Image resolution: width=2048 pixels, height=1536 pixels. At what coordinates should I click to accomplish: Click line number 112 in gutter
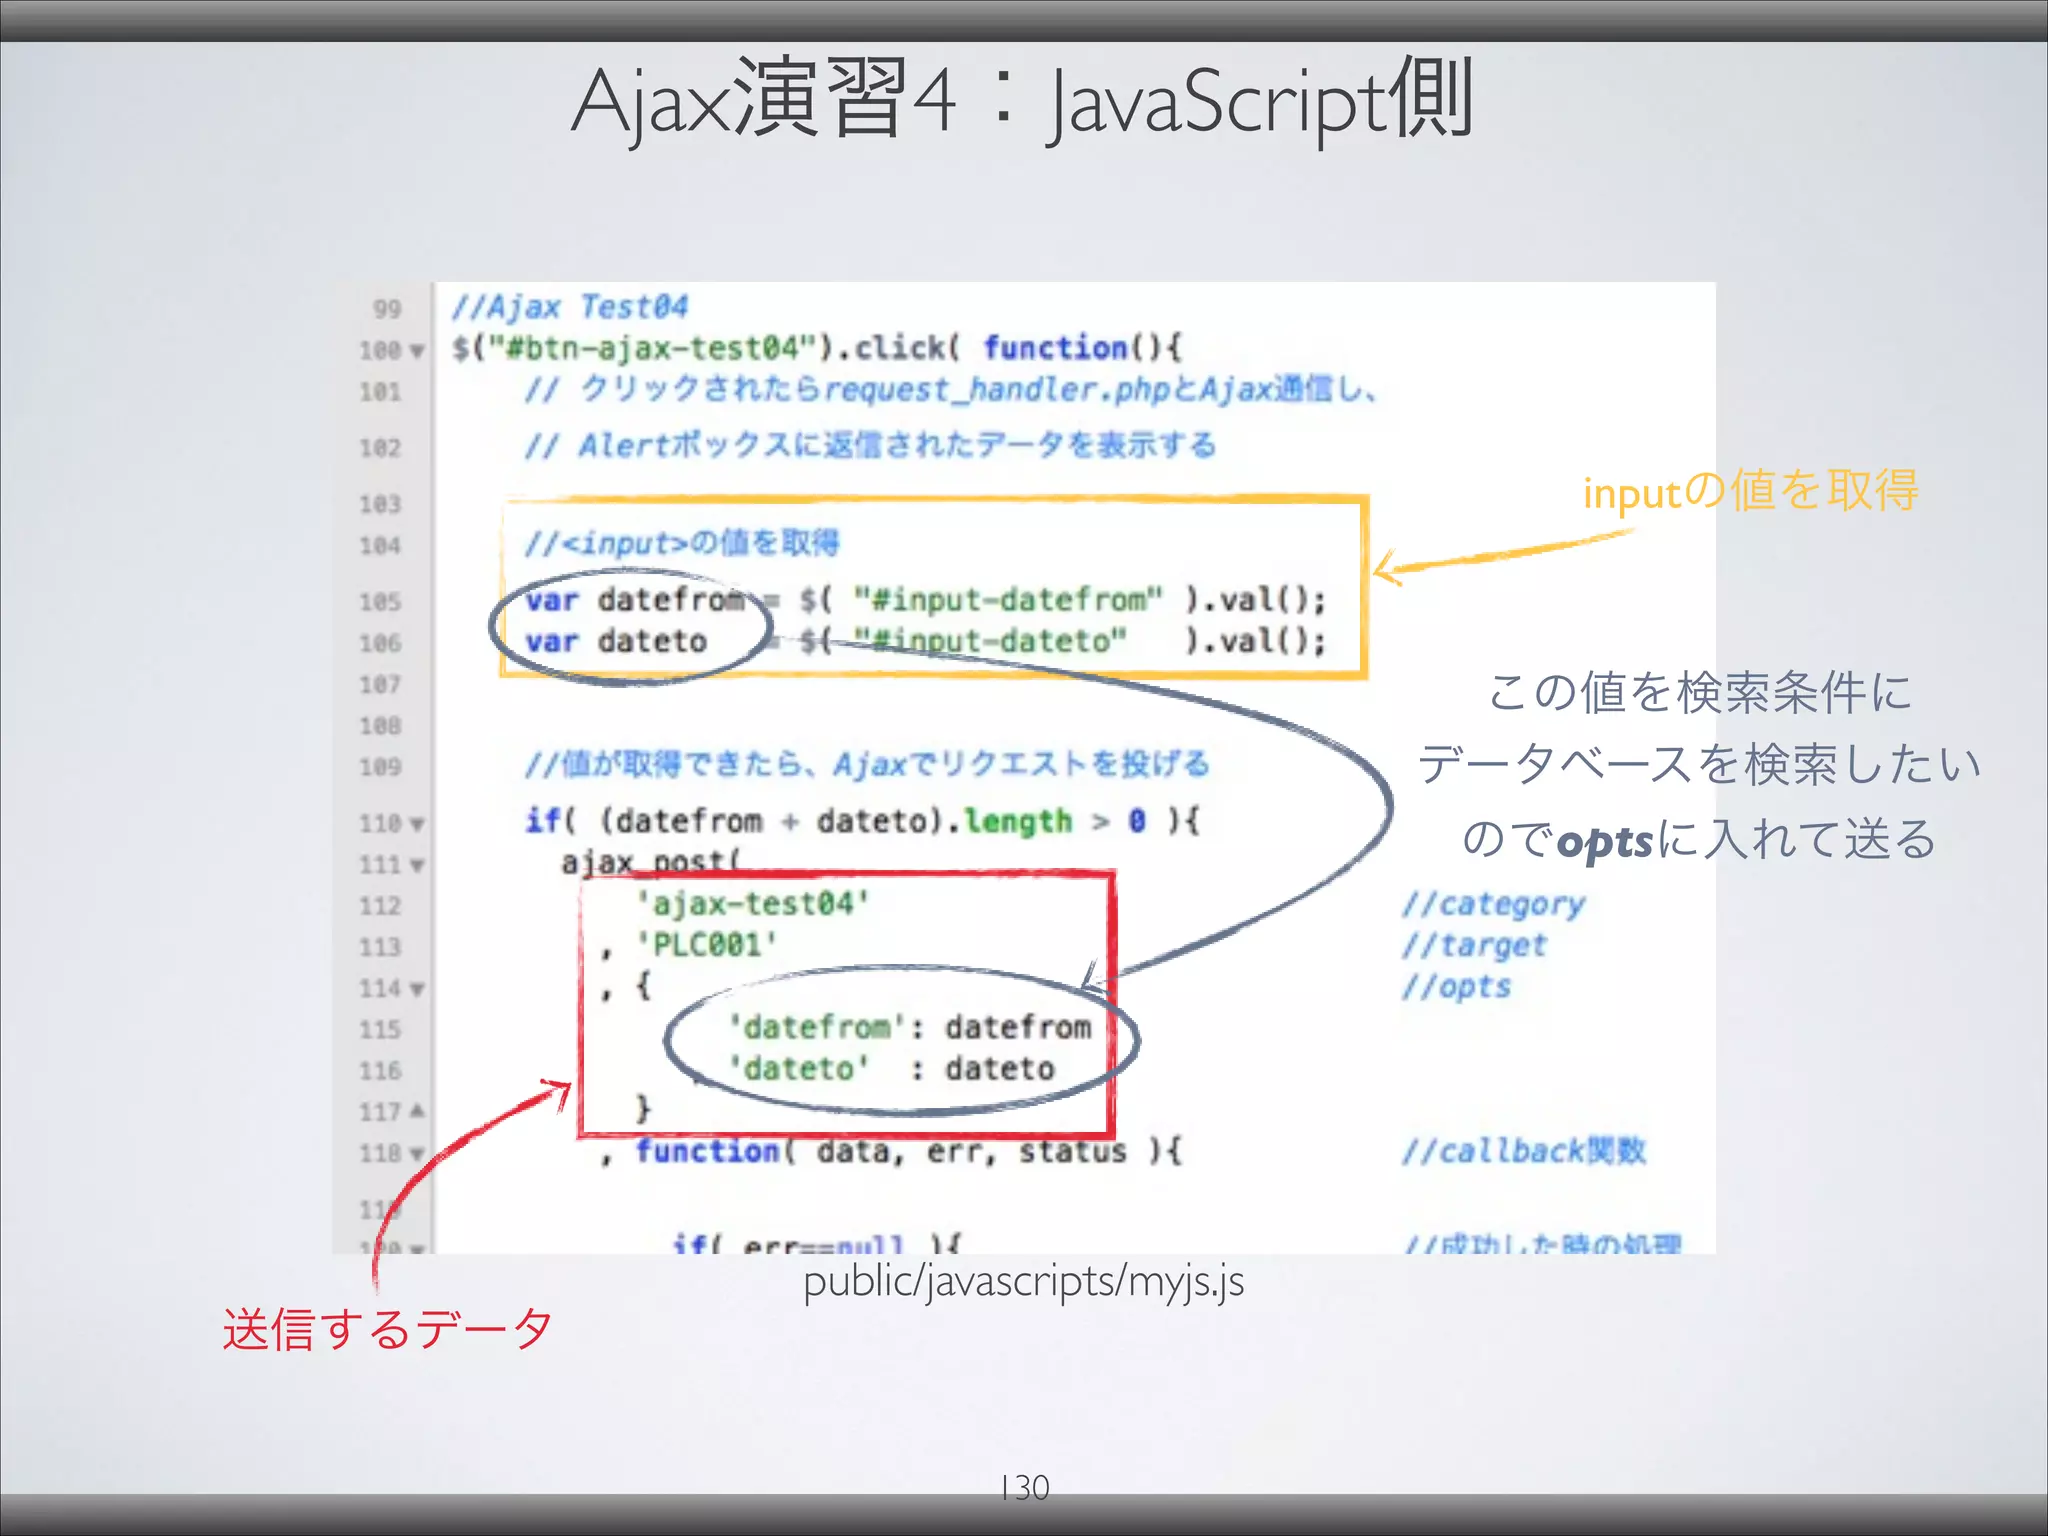[380, 906]
